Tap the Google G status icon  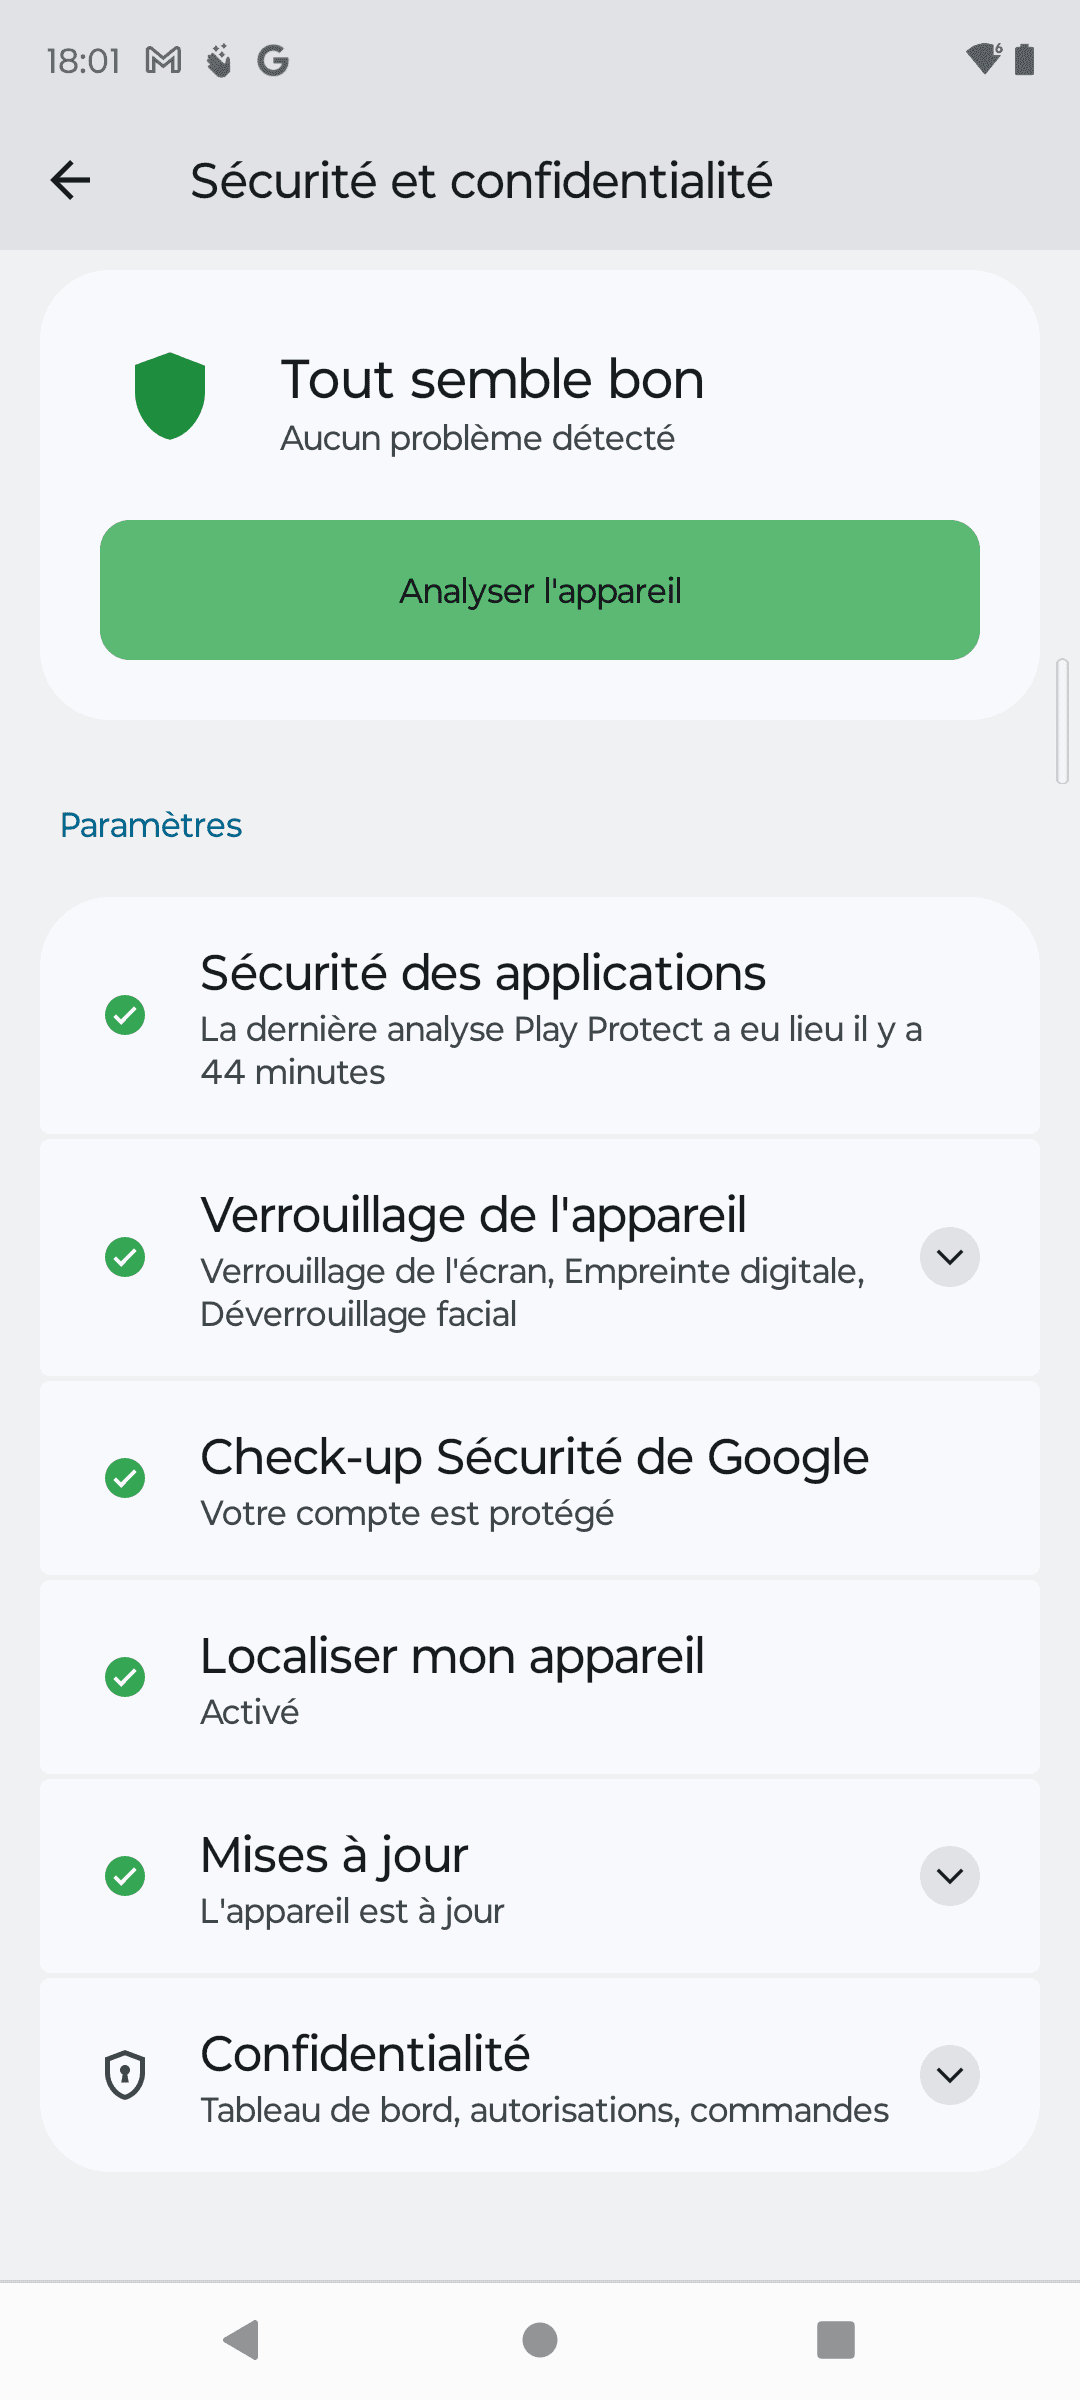(x=273, y=61)
